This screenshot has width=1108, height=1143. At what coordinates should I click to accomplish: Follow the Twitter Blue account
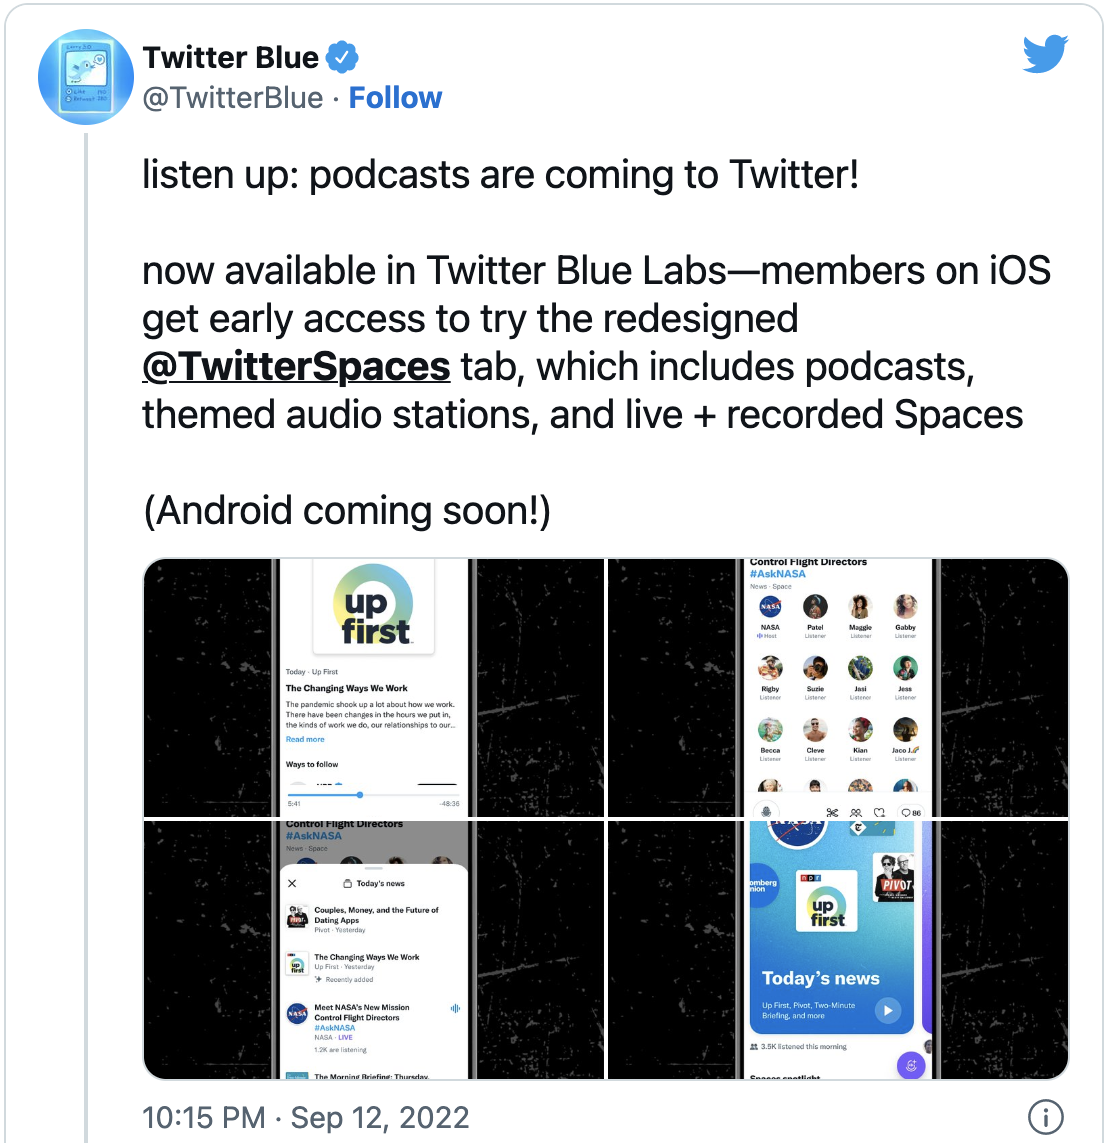pos(395,98)
